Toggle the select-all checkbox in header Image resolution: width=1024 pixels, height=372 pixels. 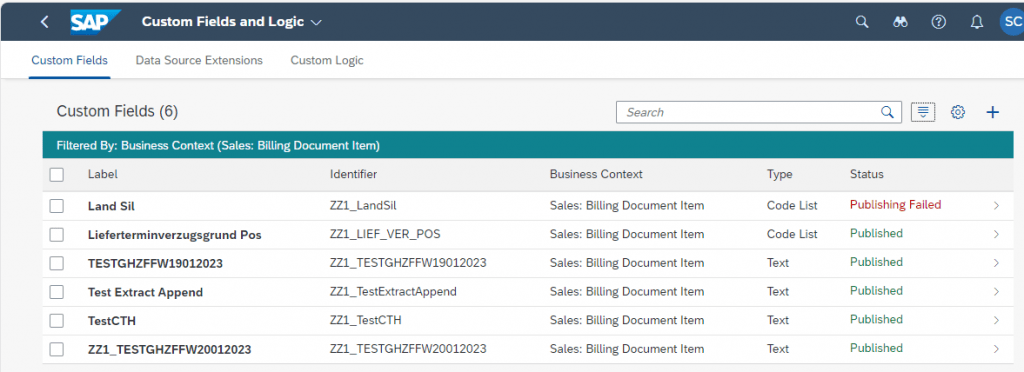(57, 174)
